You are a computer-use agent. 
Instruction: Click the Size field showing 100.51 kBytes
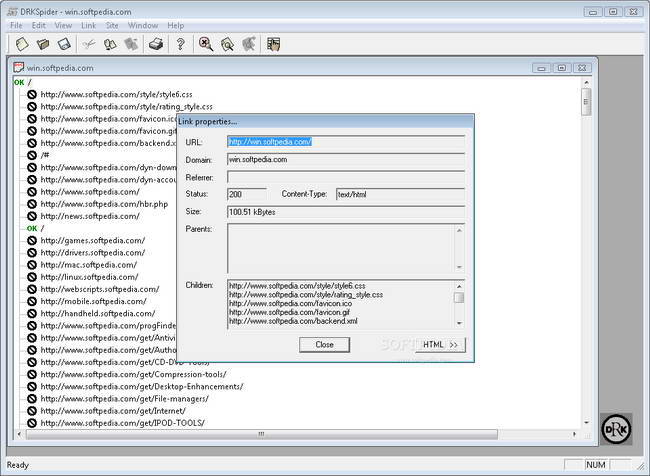(x=346, y=212)
